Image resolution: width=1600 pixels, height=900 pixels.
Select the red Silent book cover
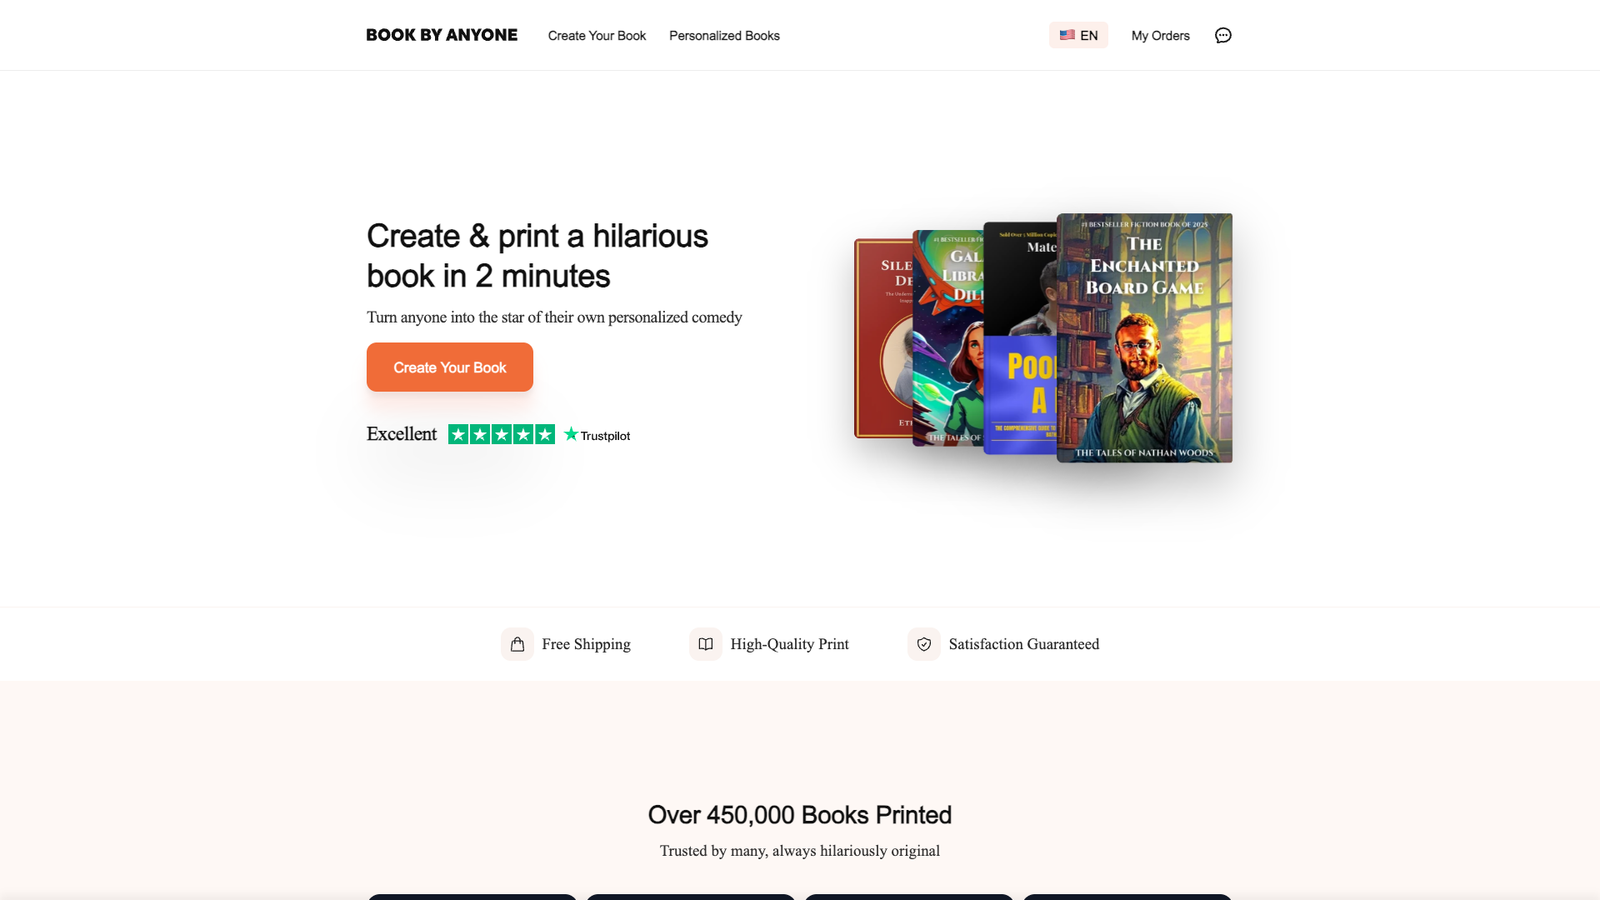[882, 338]
